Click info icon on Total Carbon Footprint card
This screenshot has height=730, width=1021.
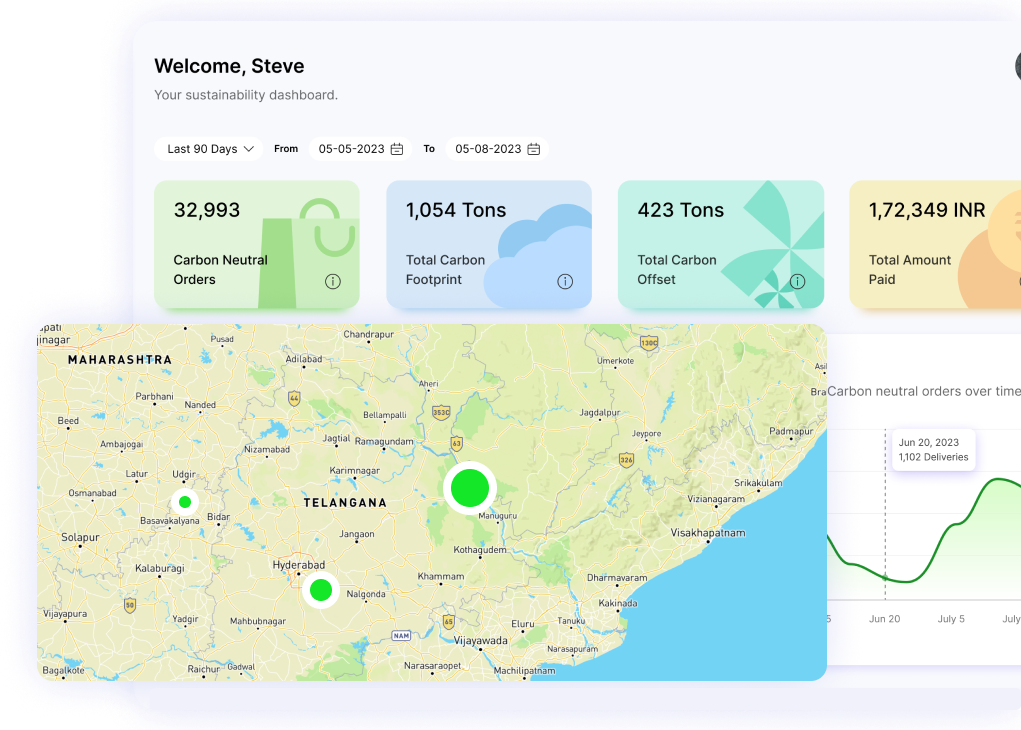click(x=565, y=282)
